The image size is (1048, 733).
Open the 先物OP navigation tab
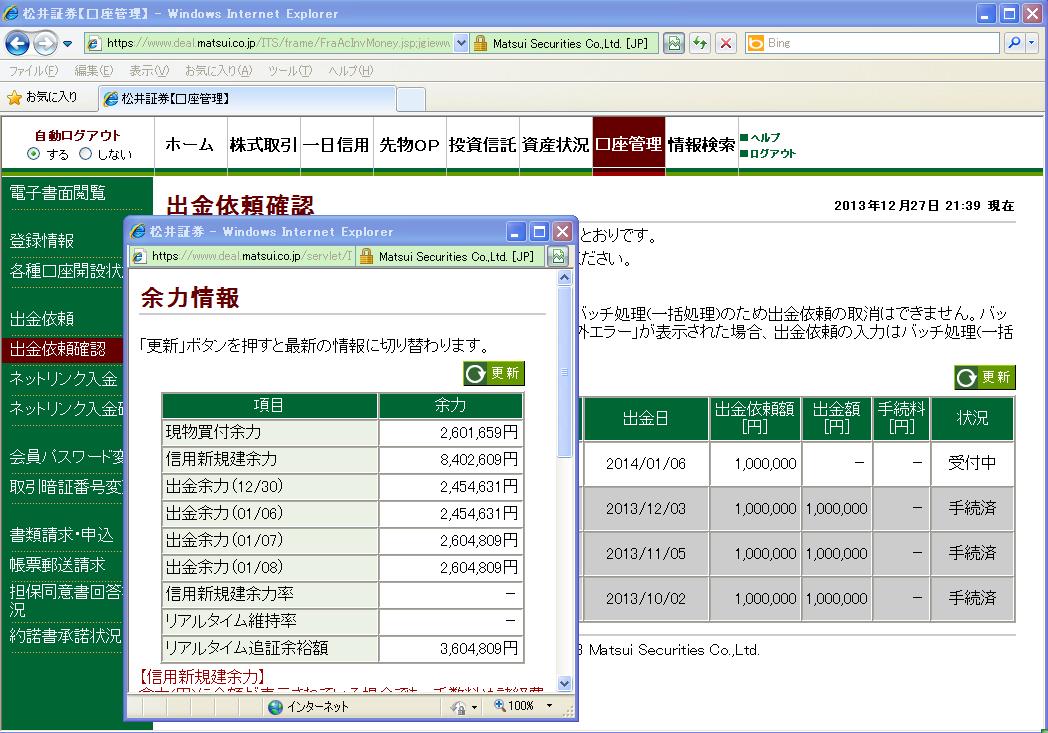click(x=409, y=145)
